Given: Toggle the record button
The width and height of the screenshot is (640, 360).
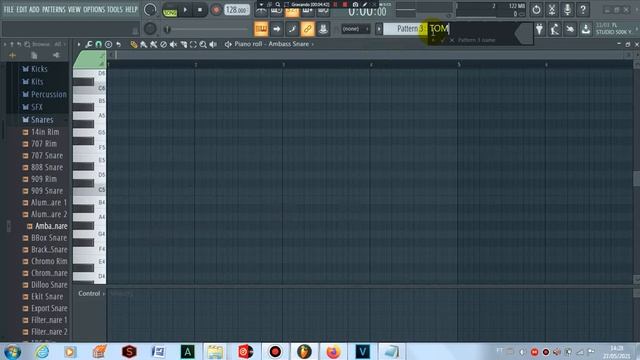Looking at the screenshot, I should pyautogui.click(x=216, y=10).
